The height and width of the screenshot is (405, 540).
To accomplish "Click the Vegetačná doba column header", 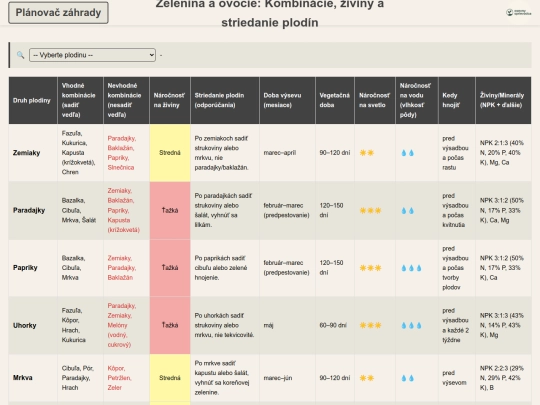I will 335,100.
